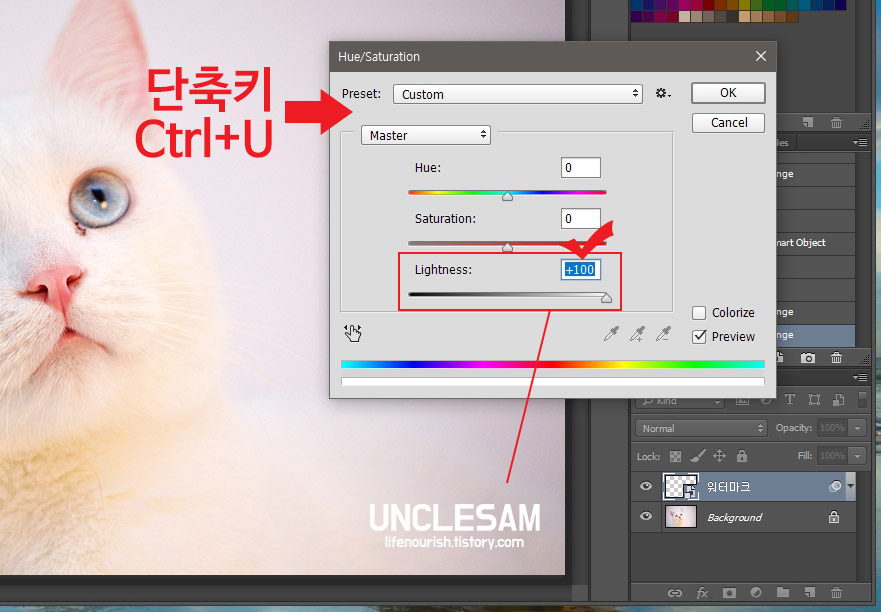Click the Background layer lock icon

coord(834,516)
